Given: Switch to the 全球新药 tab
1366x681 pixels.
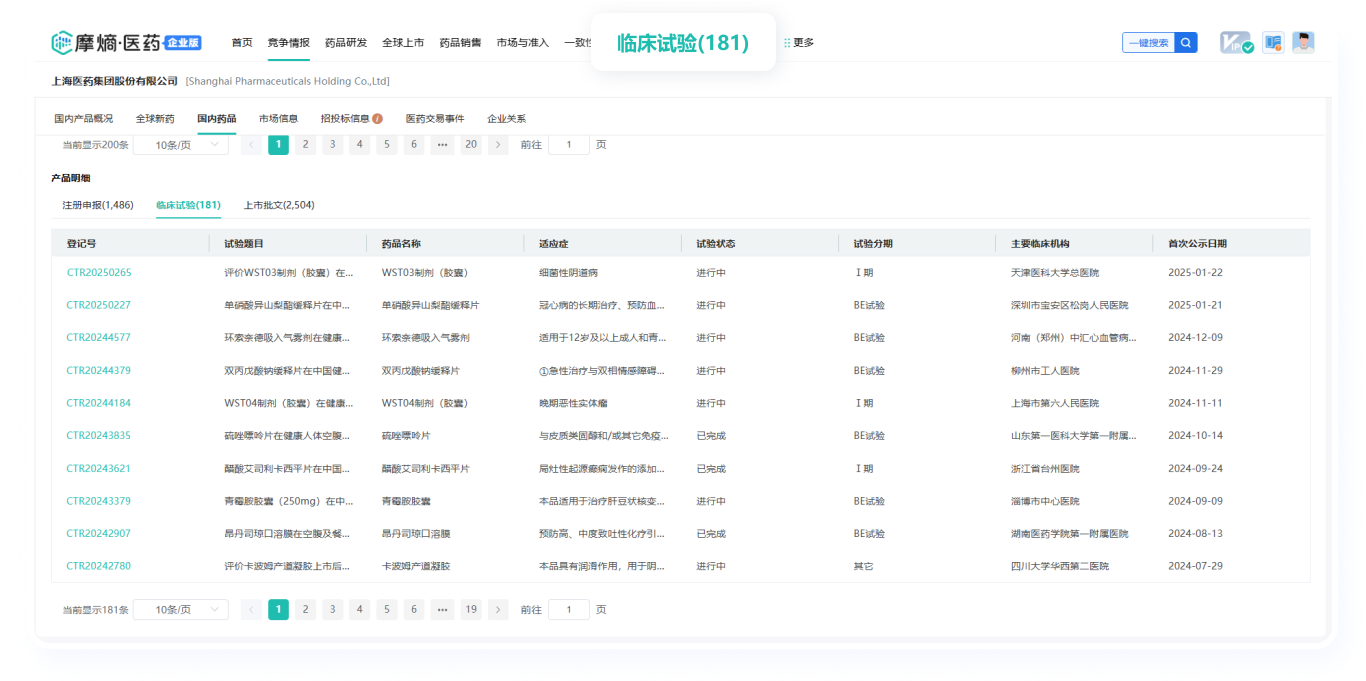Looking at the screenshot, I should tap(155, 118).
